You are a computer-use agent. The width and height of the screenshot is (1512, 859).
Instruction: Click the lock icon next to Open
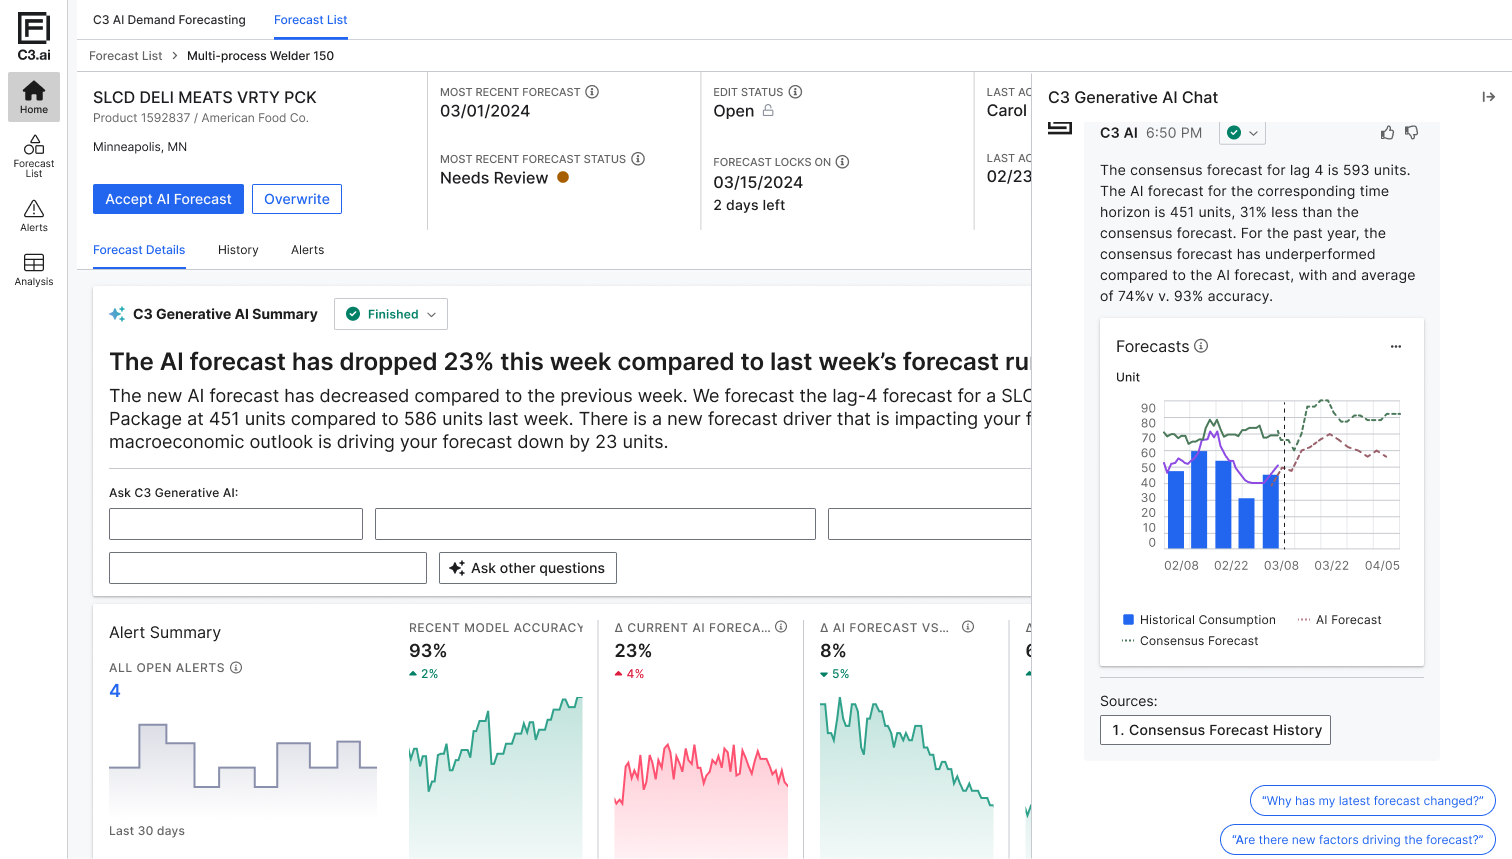pyautogui.click(x=768, y=111)
